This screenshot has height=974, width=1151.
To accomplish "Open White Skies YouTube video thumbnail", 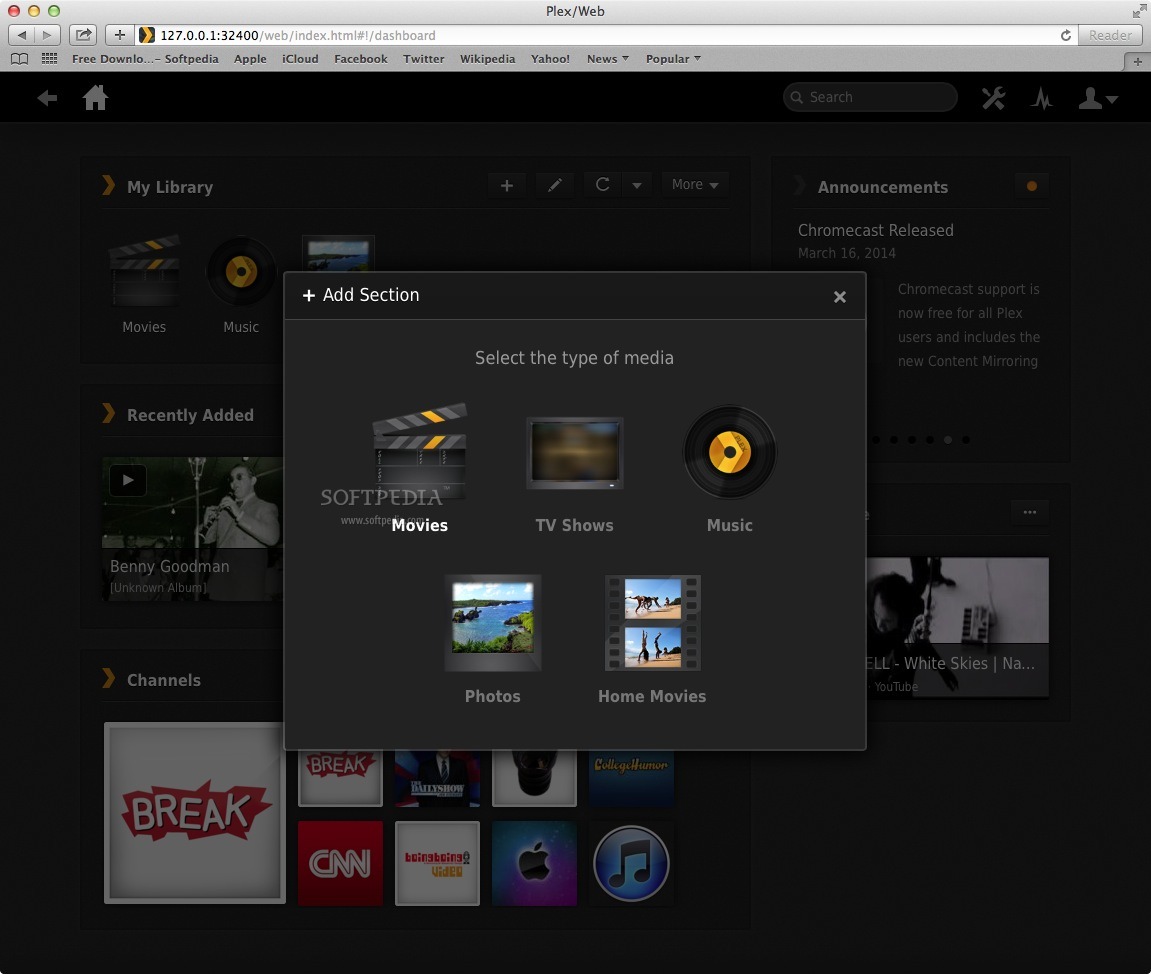I will click(x=957, y=626).
